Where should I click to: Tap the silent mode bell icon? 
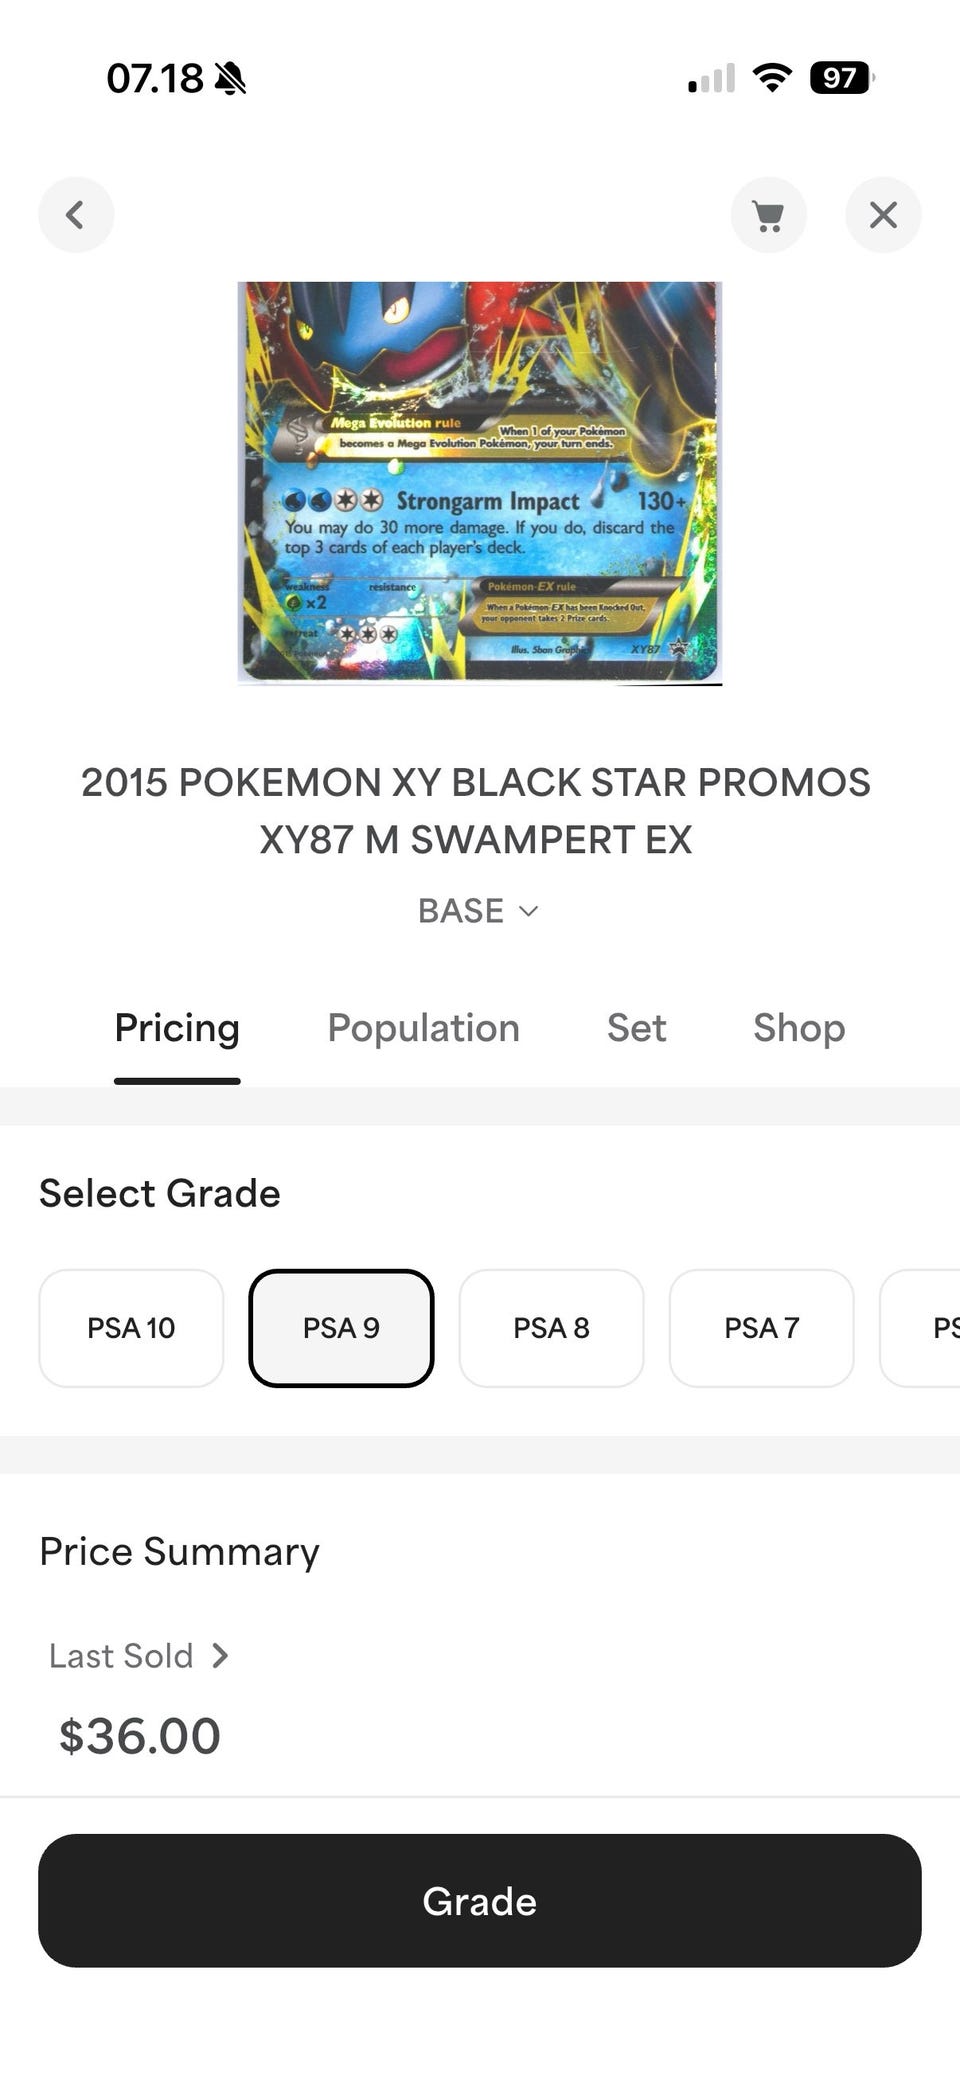[231, 78]
